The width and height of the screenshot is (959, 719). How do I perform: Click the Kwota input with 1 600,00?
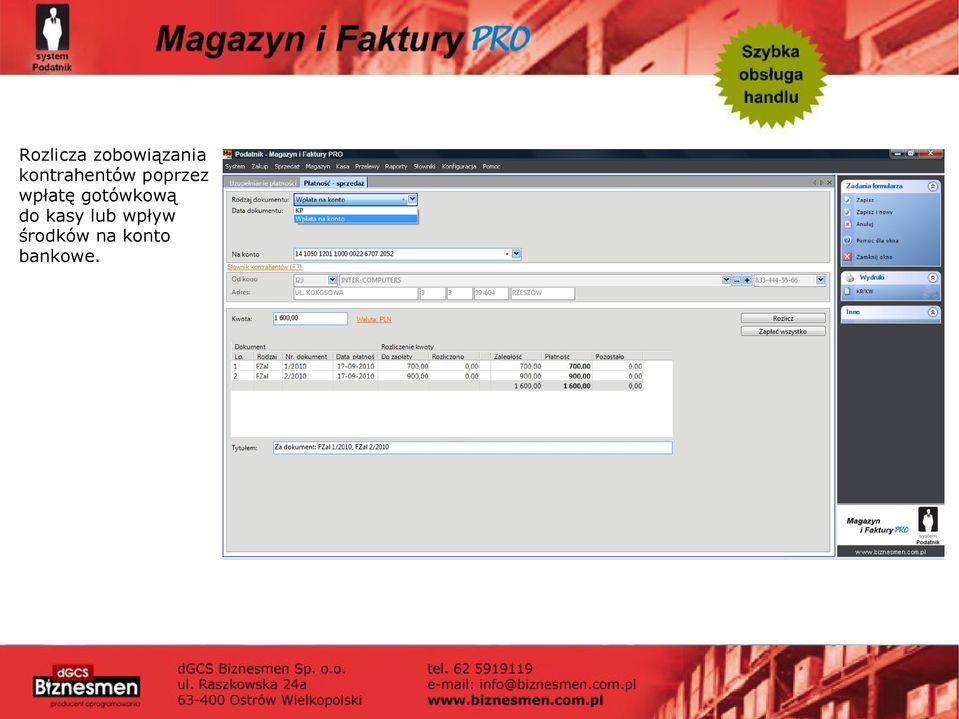coord(310,319)
